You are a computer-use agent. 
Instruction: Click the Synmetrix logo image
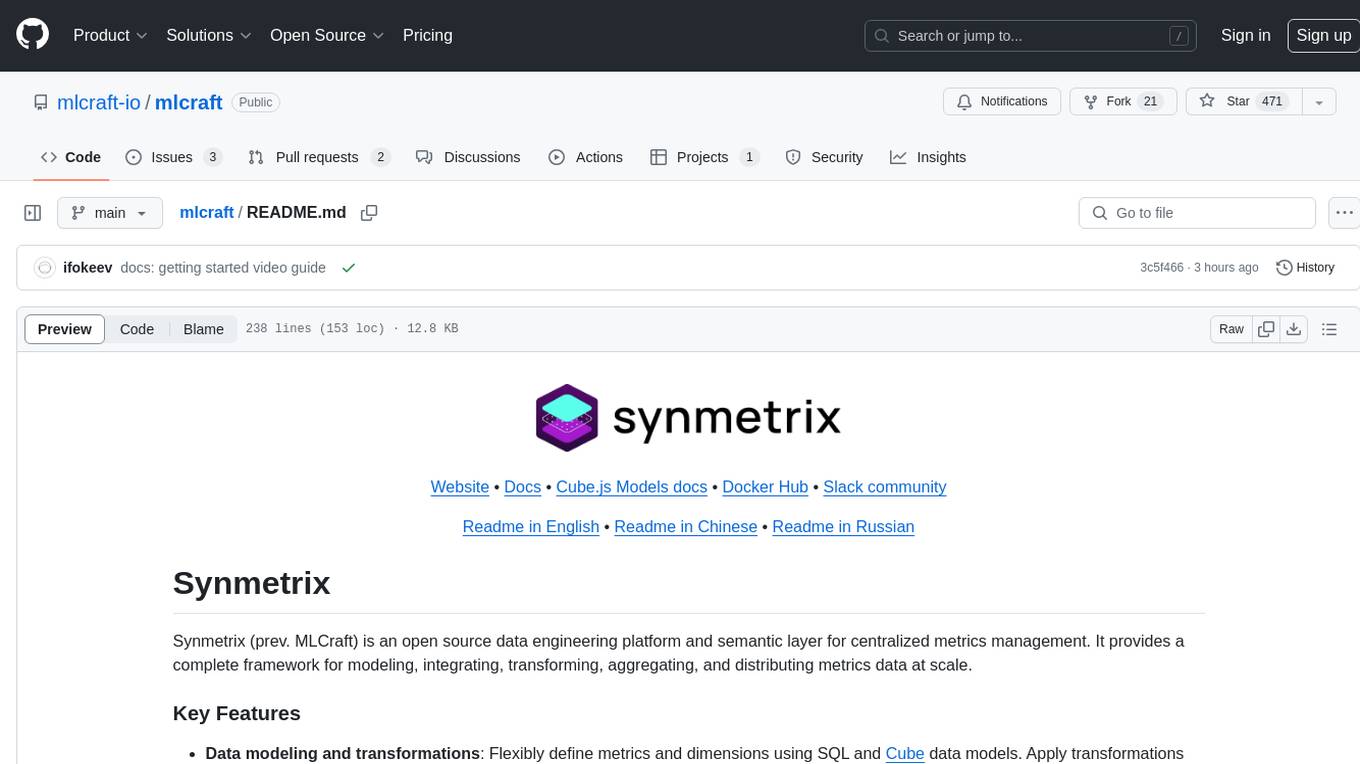coord(688,418)
